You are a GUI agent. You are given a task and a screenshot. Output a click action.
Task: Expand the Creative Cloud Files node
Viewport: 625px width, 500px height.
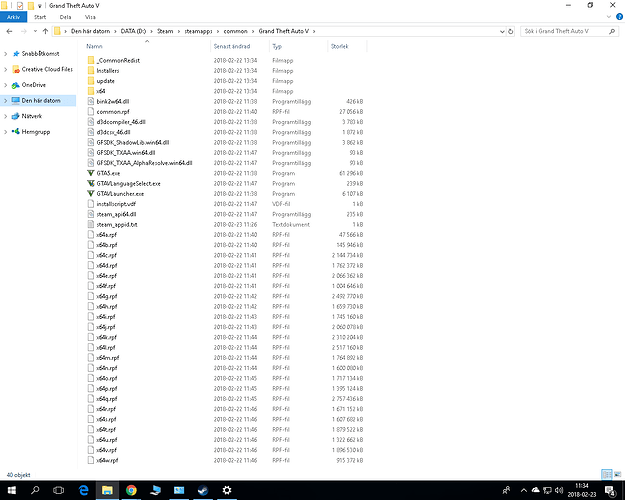point(6,69)
